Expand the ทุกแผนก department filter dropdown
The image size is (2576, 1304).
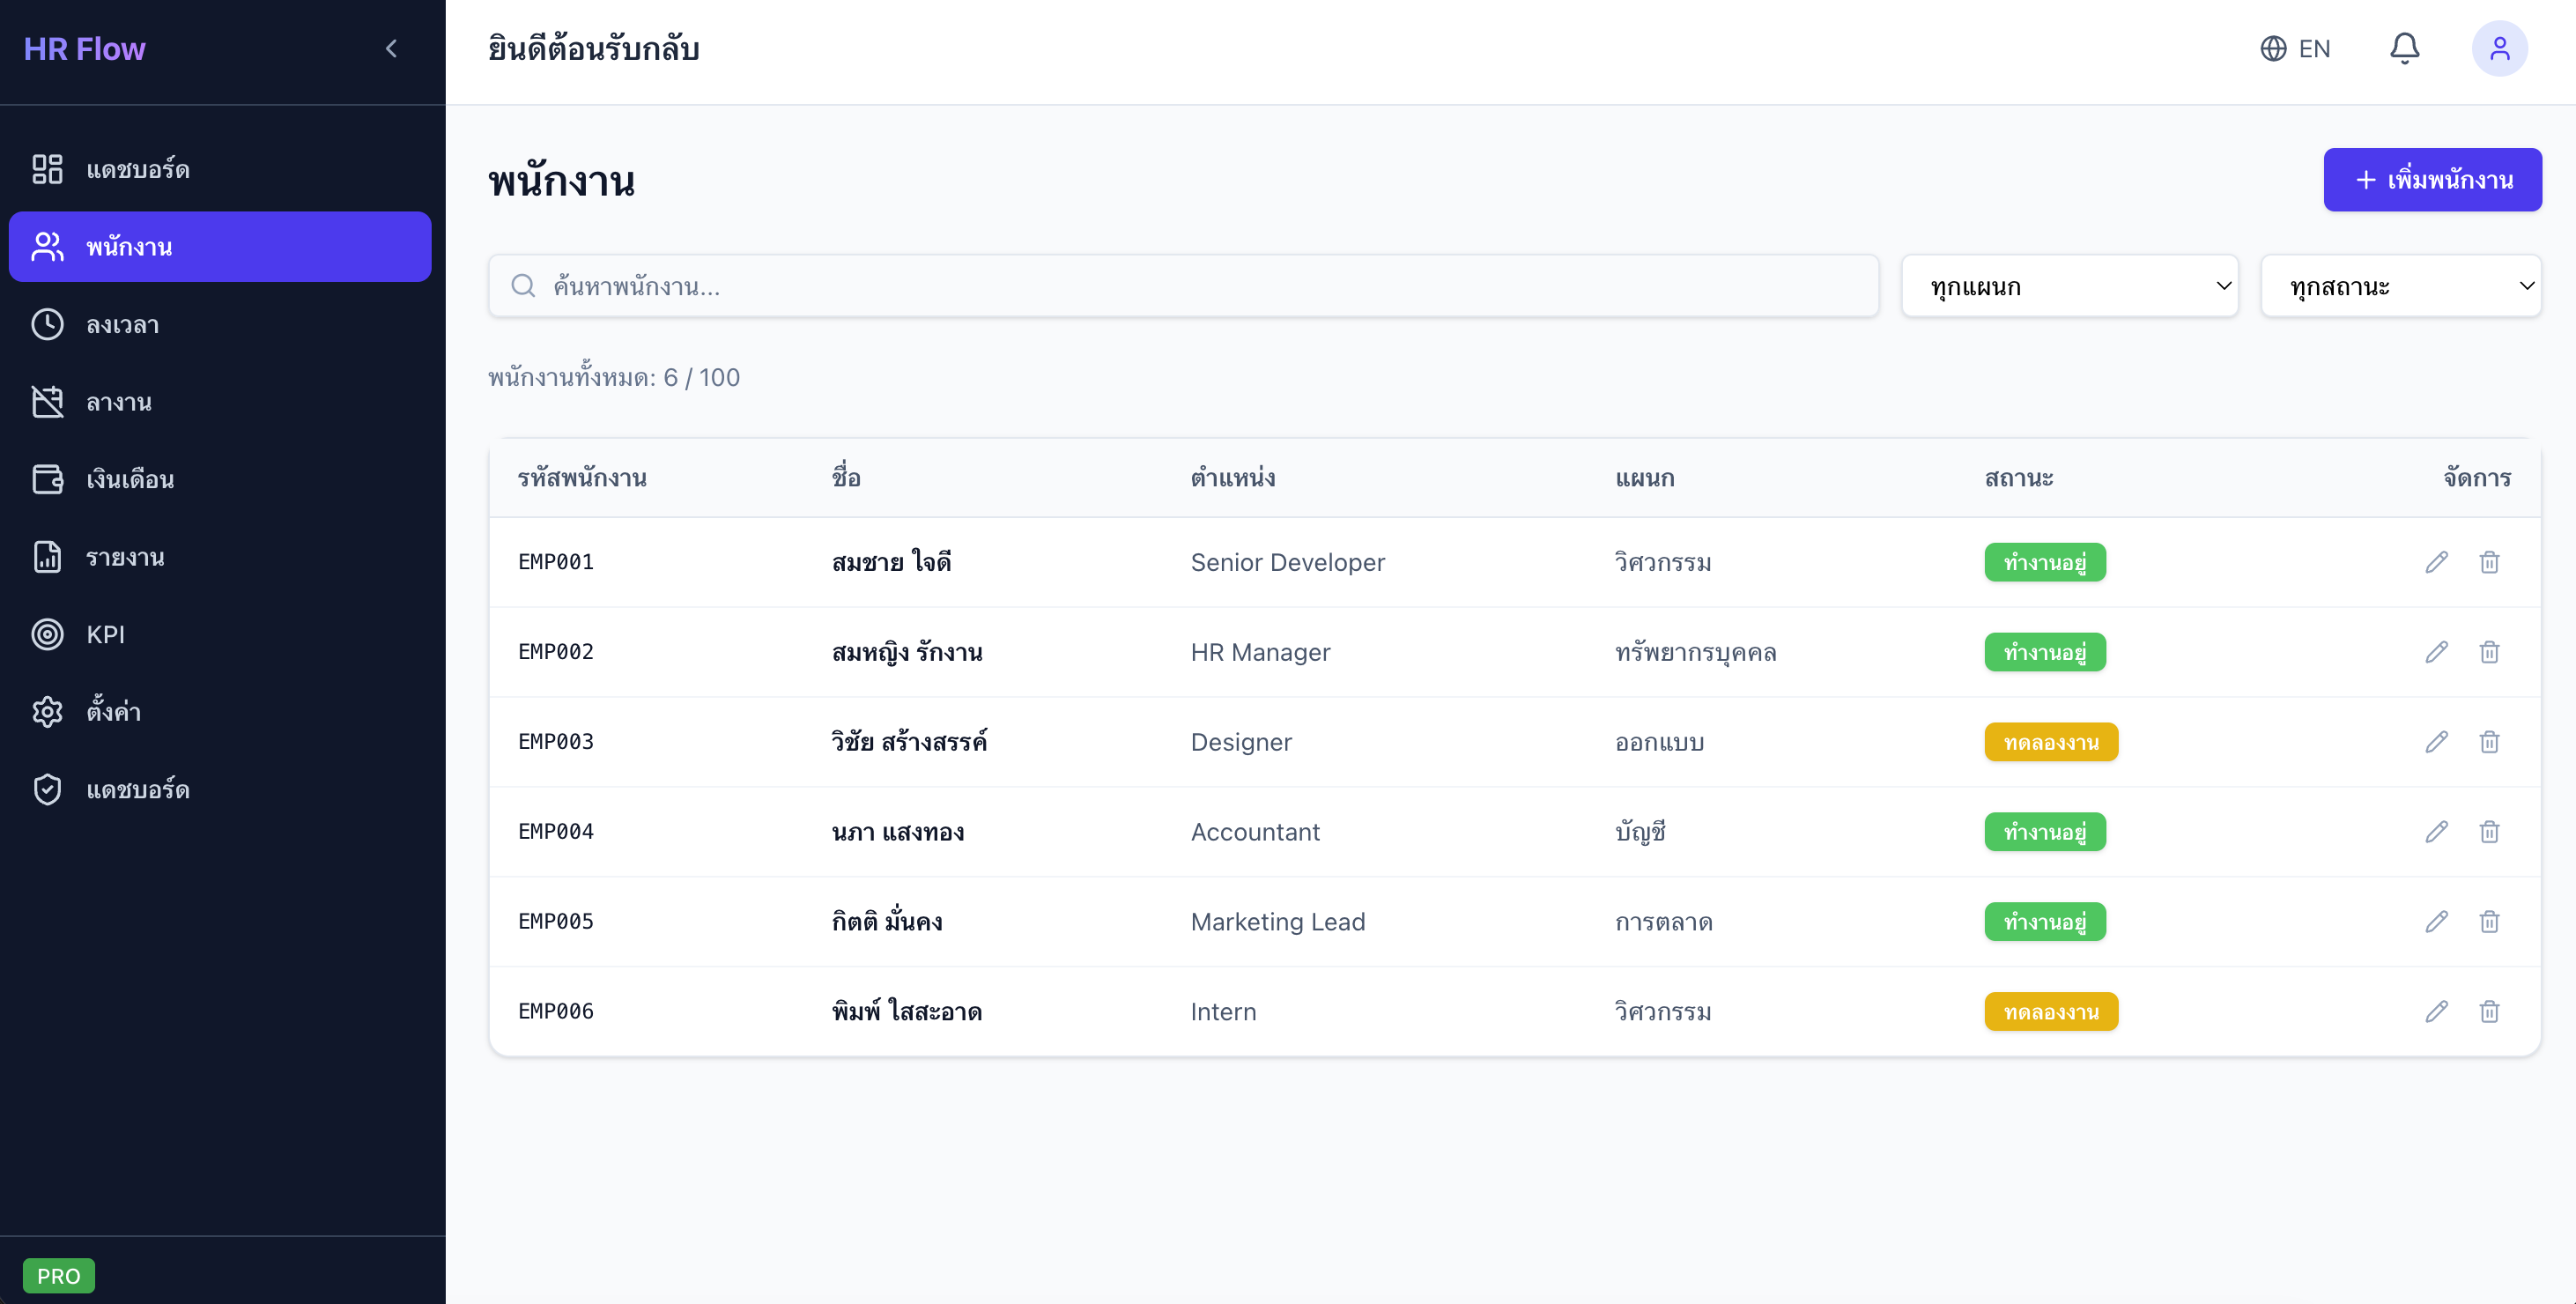click(2069, 286)
